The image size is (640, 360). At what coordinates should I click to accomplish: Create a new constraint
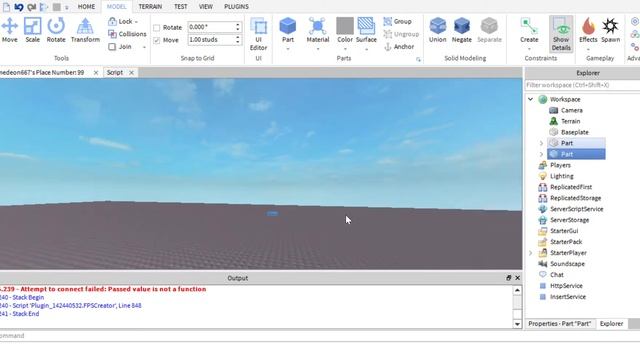(529, 30)
